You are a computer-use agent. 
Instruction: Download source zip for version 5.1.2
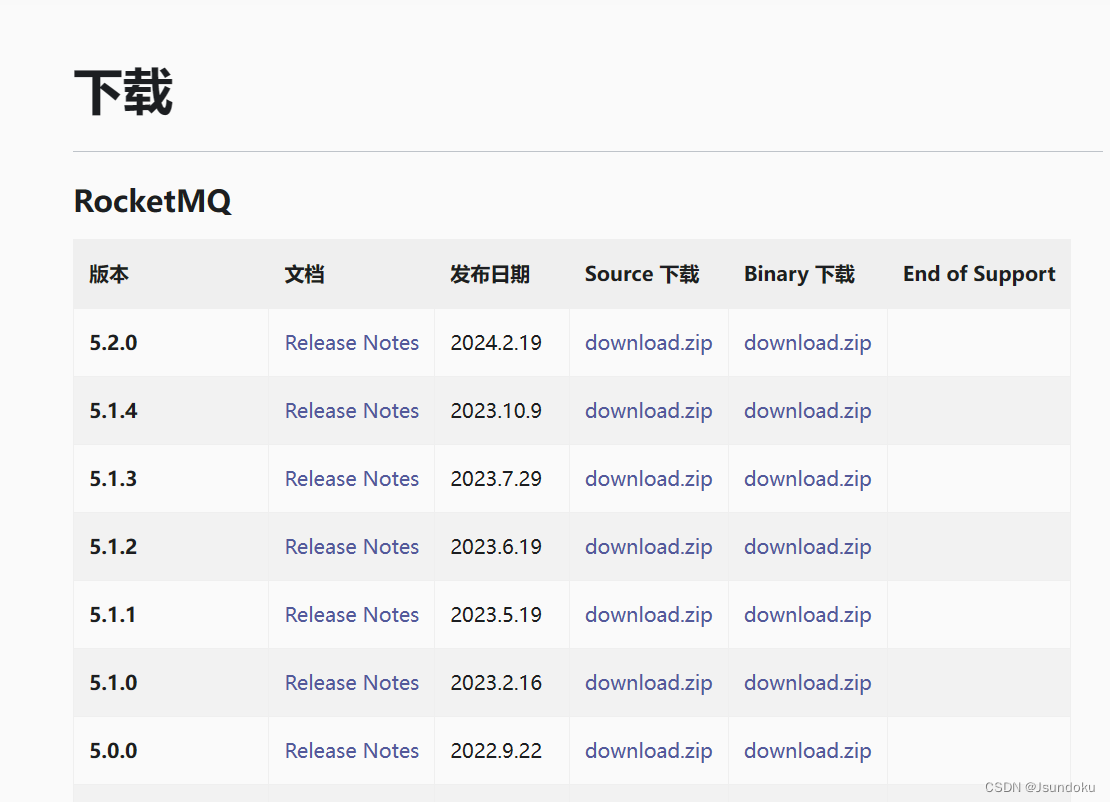coord(648,546)
